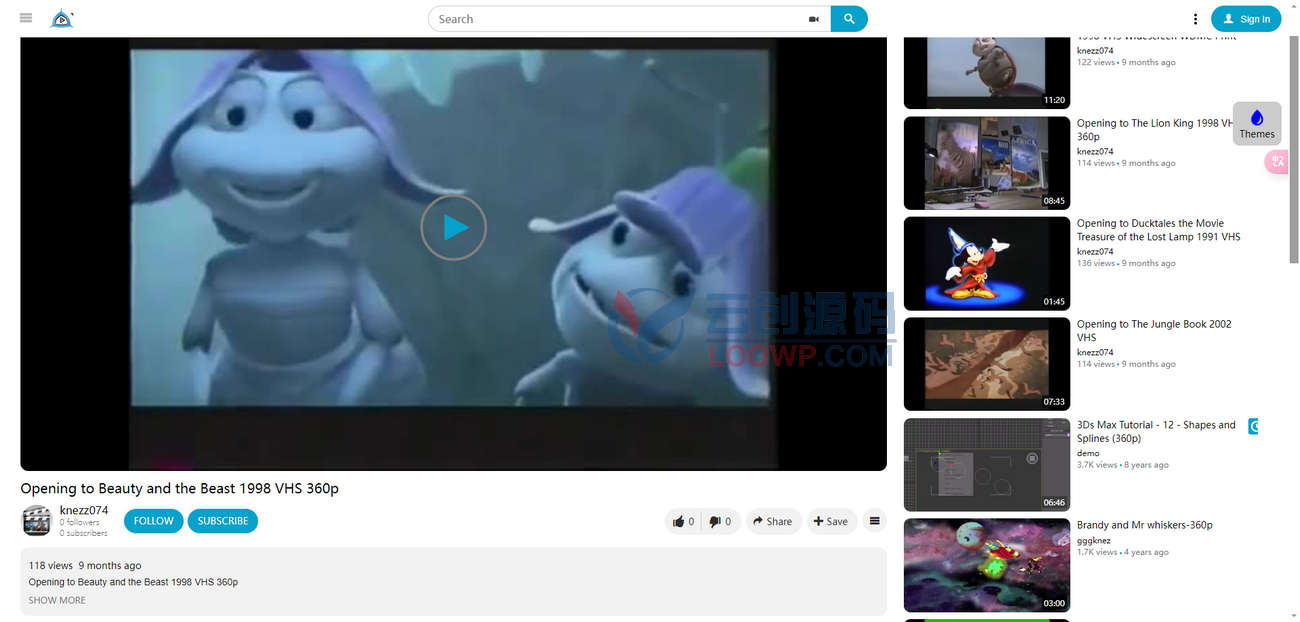Click '3.7K views' under 3Ds Max Tutorial
Screen dimensions: 1300x622
click(1097, 465)
